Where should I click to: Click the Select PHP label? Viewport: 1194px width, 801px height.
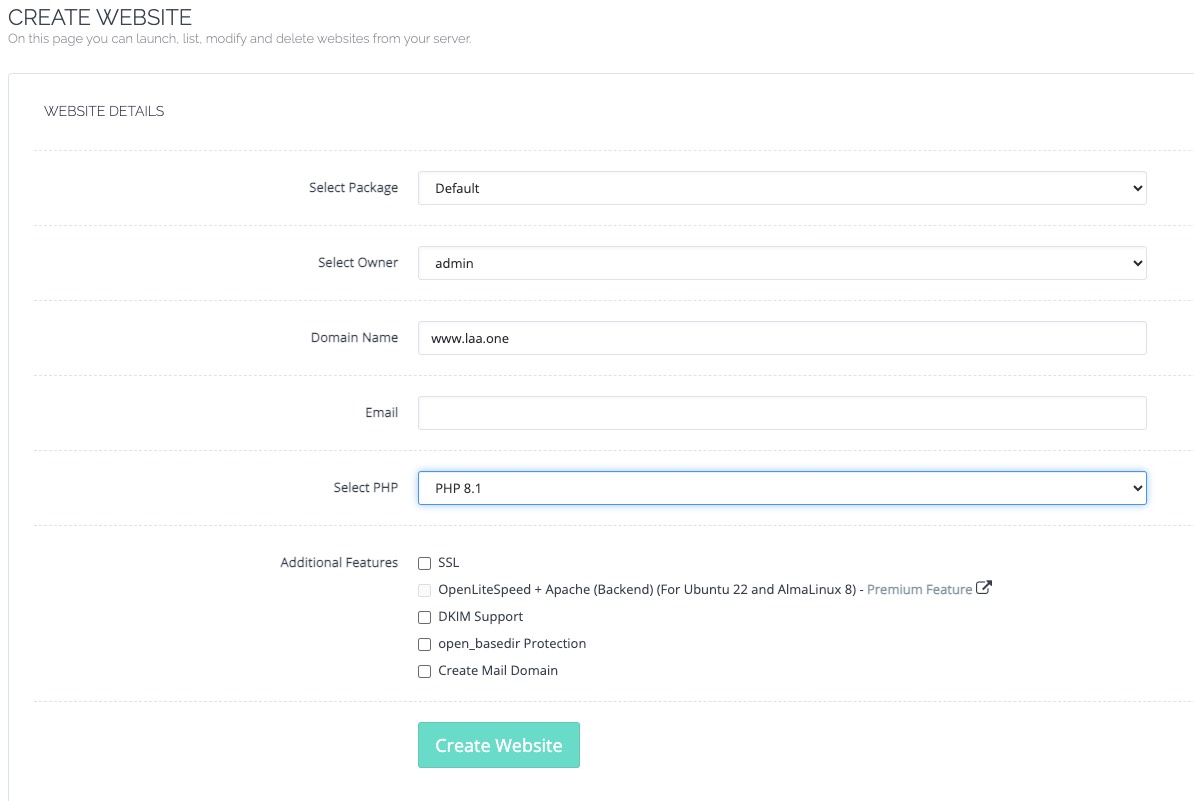[366, 487]
